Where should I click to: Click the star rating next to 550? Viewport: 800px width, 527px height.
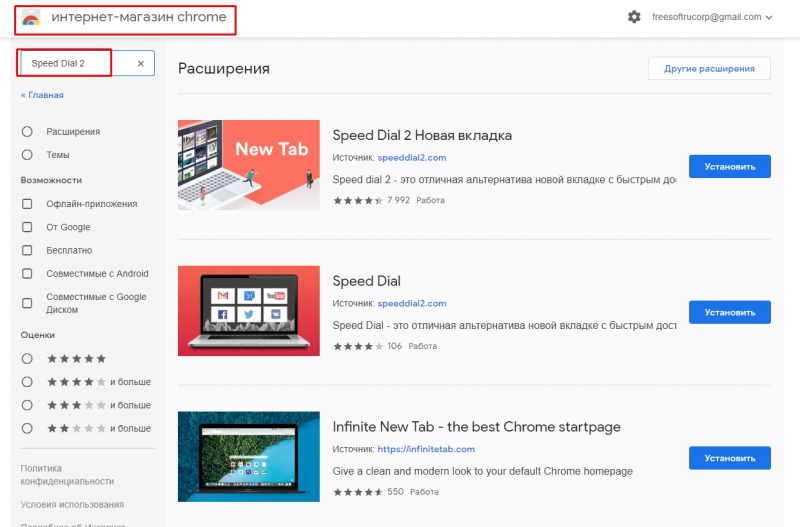pyautogui.click(x=358, y=492)
